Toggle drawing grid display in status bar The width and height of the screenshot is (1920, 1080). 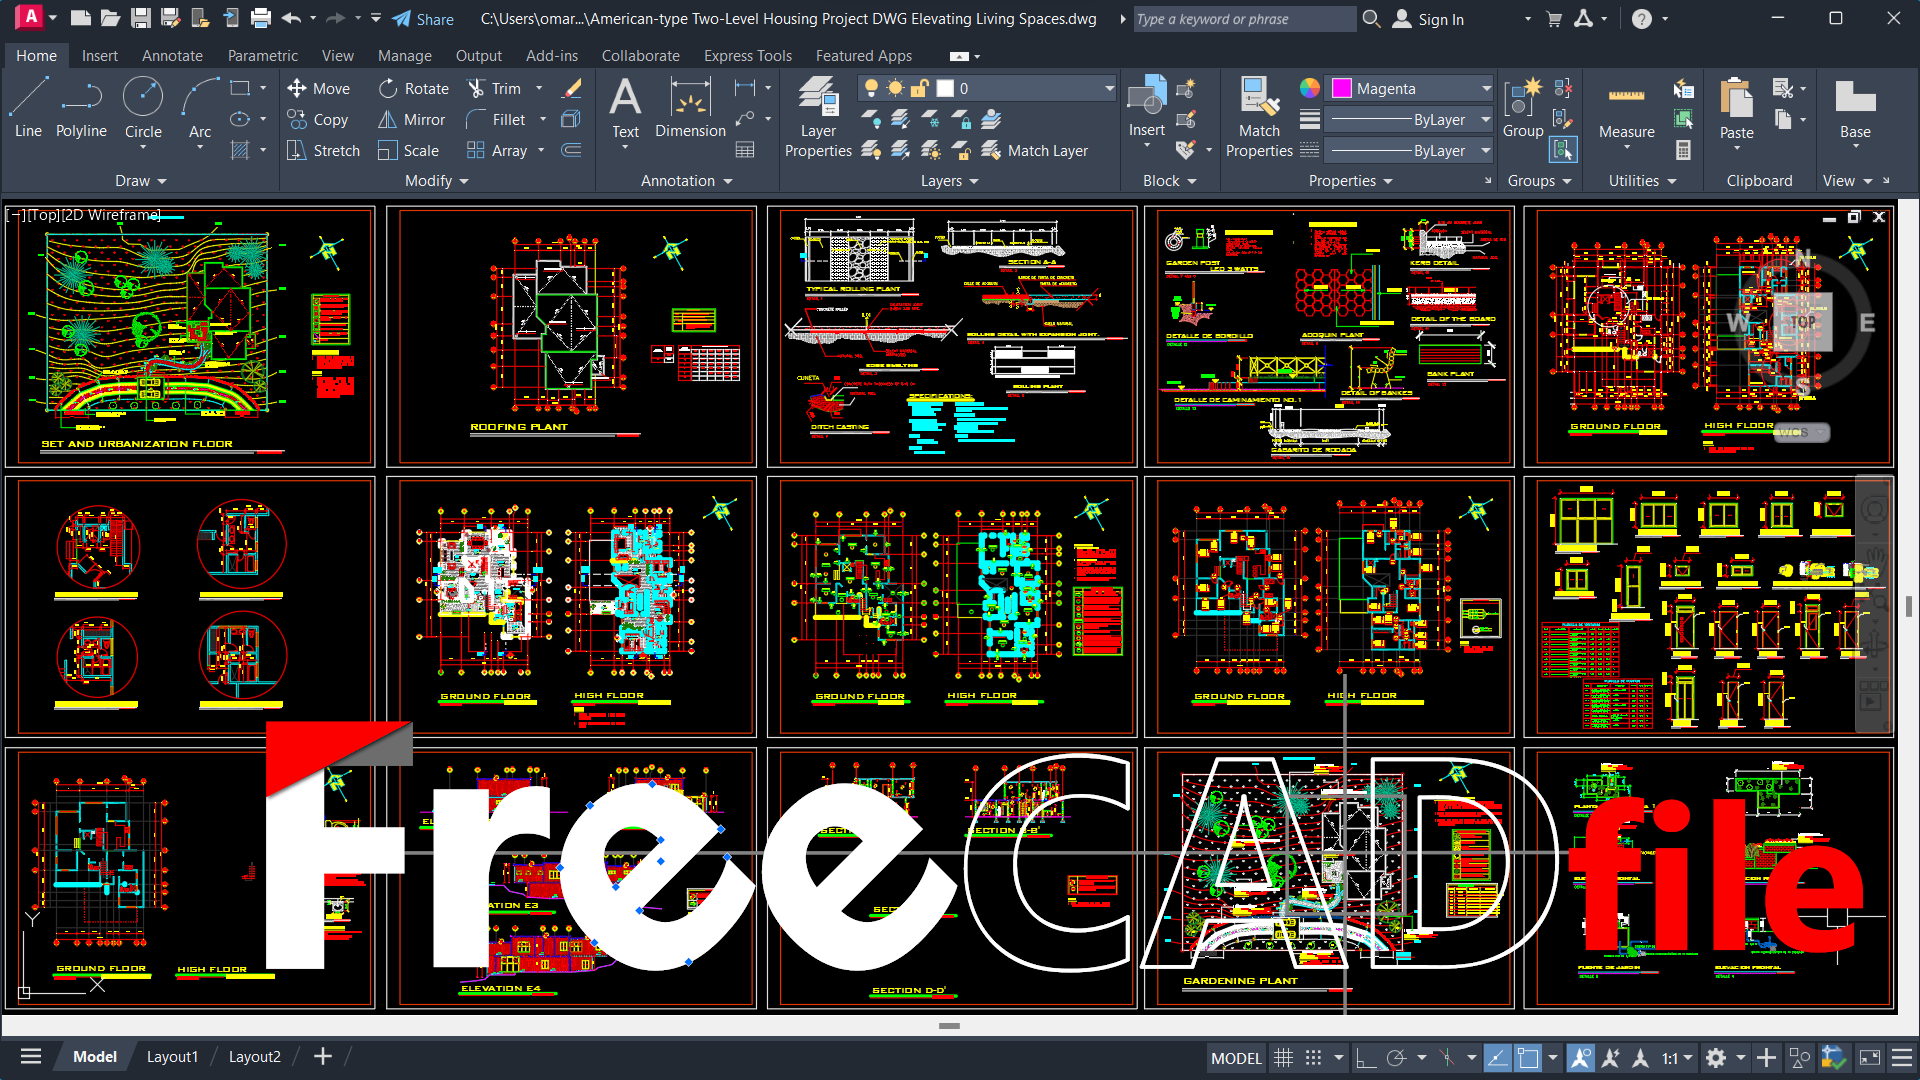coord(1283,1057)
